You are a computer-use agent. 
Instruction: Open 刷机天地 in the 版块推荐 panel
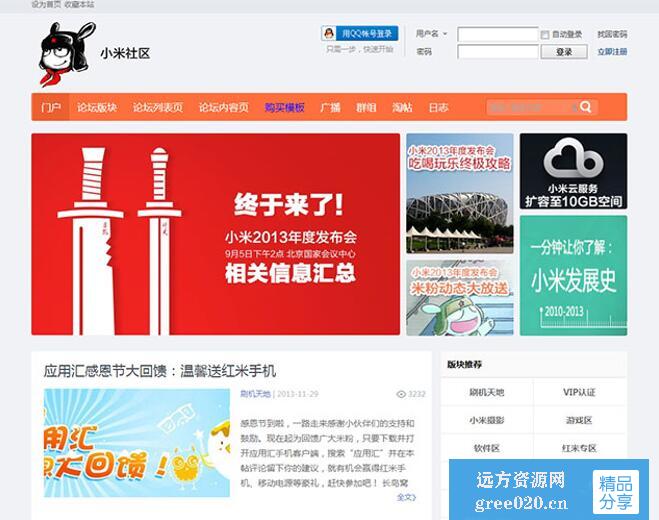click(487, 392)
